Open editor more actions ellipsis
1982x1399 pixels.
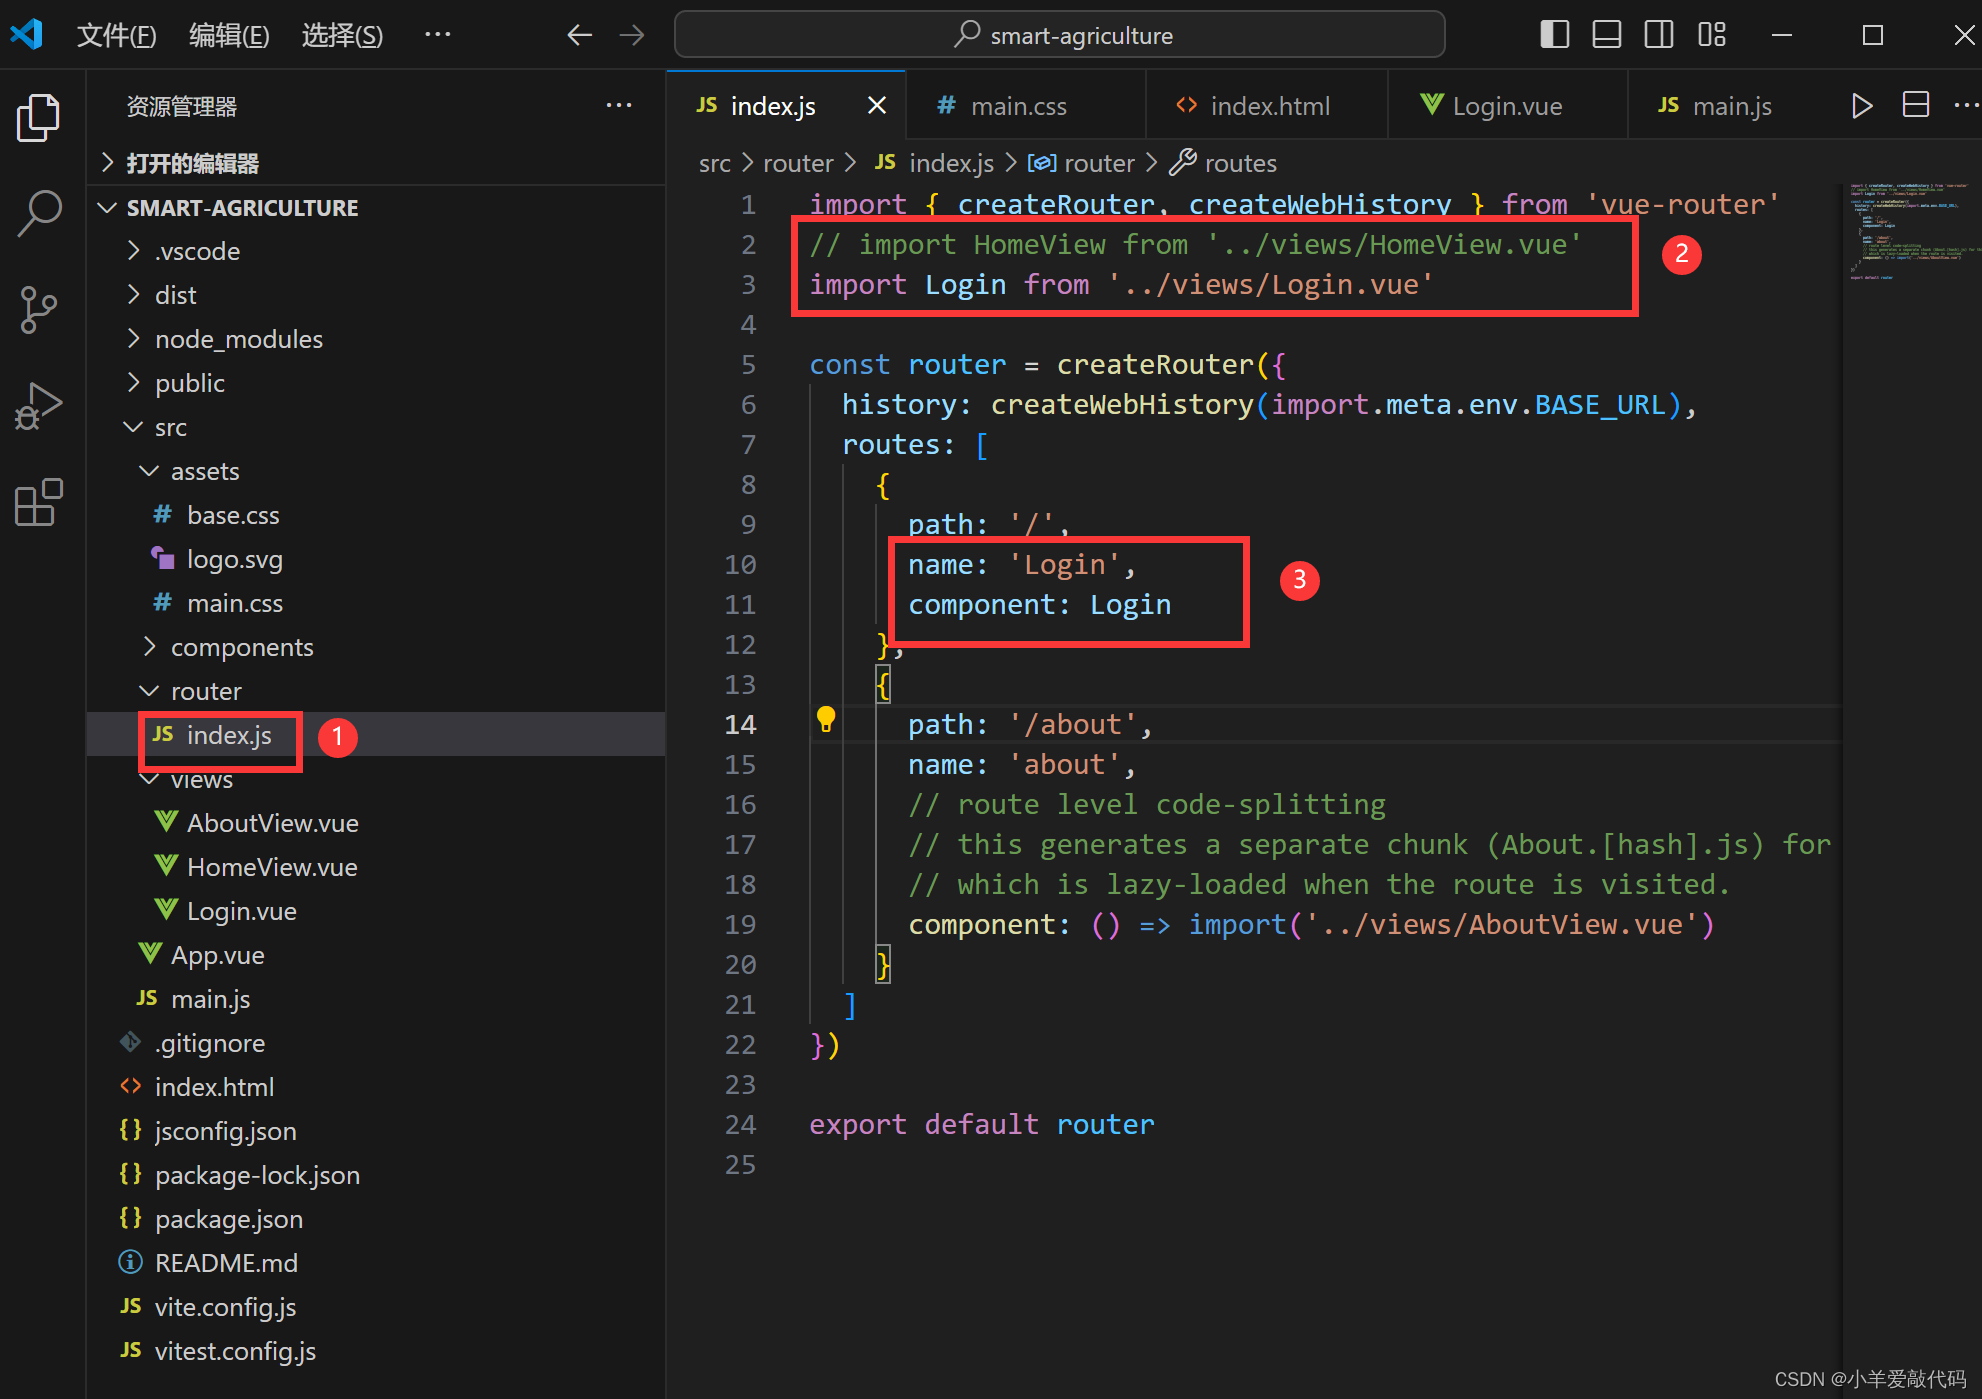tap(1964, 105)
